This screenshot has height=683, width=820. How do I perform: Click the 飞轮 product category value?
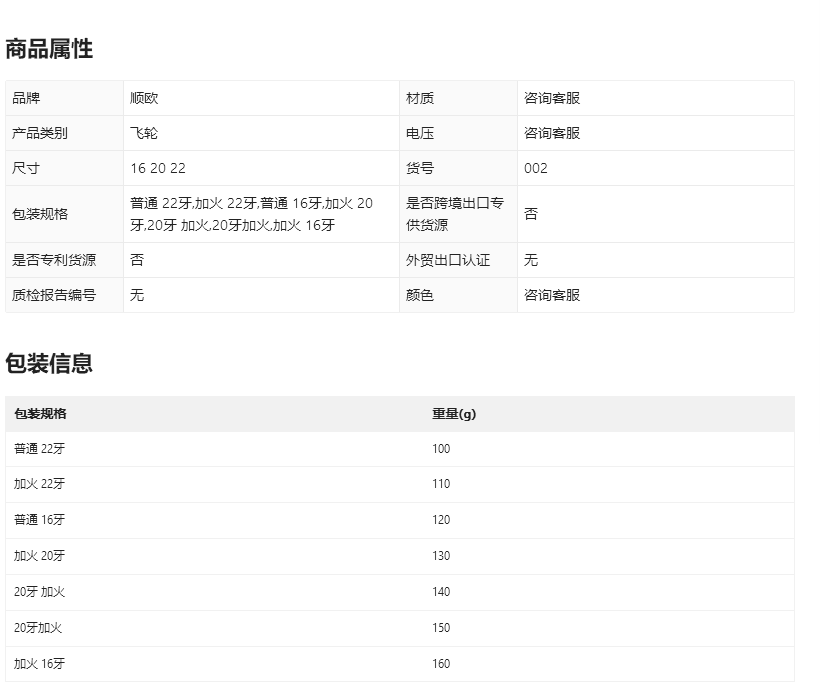(x=144, y=133)
